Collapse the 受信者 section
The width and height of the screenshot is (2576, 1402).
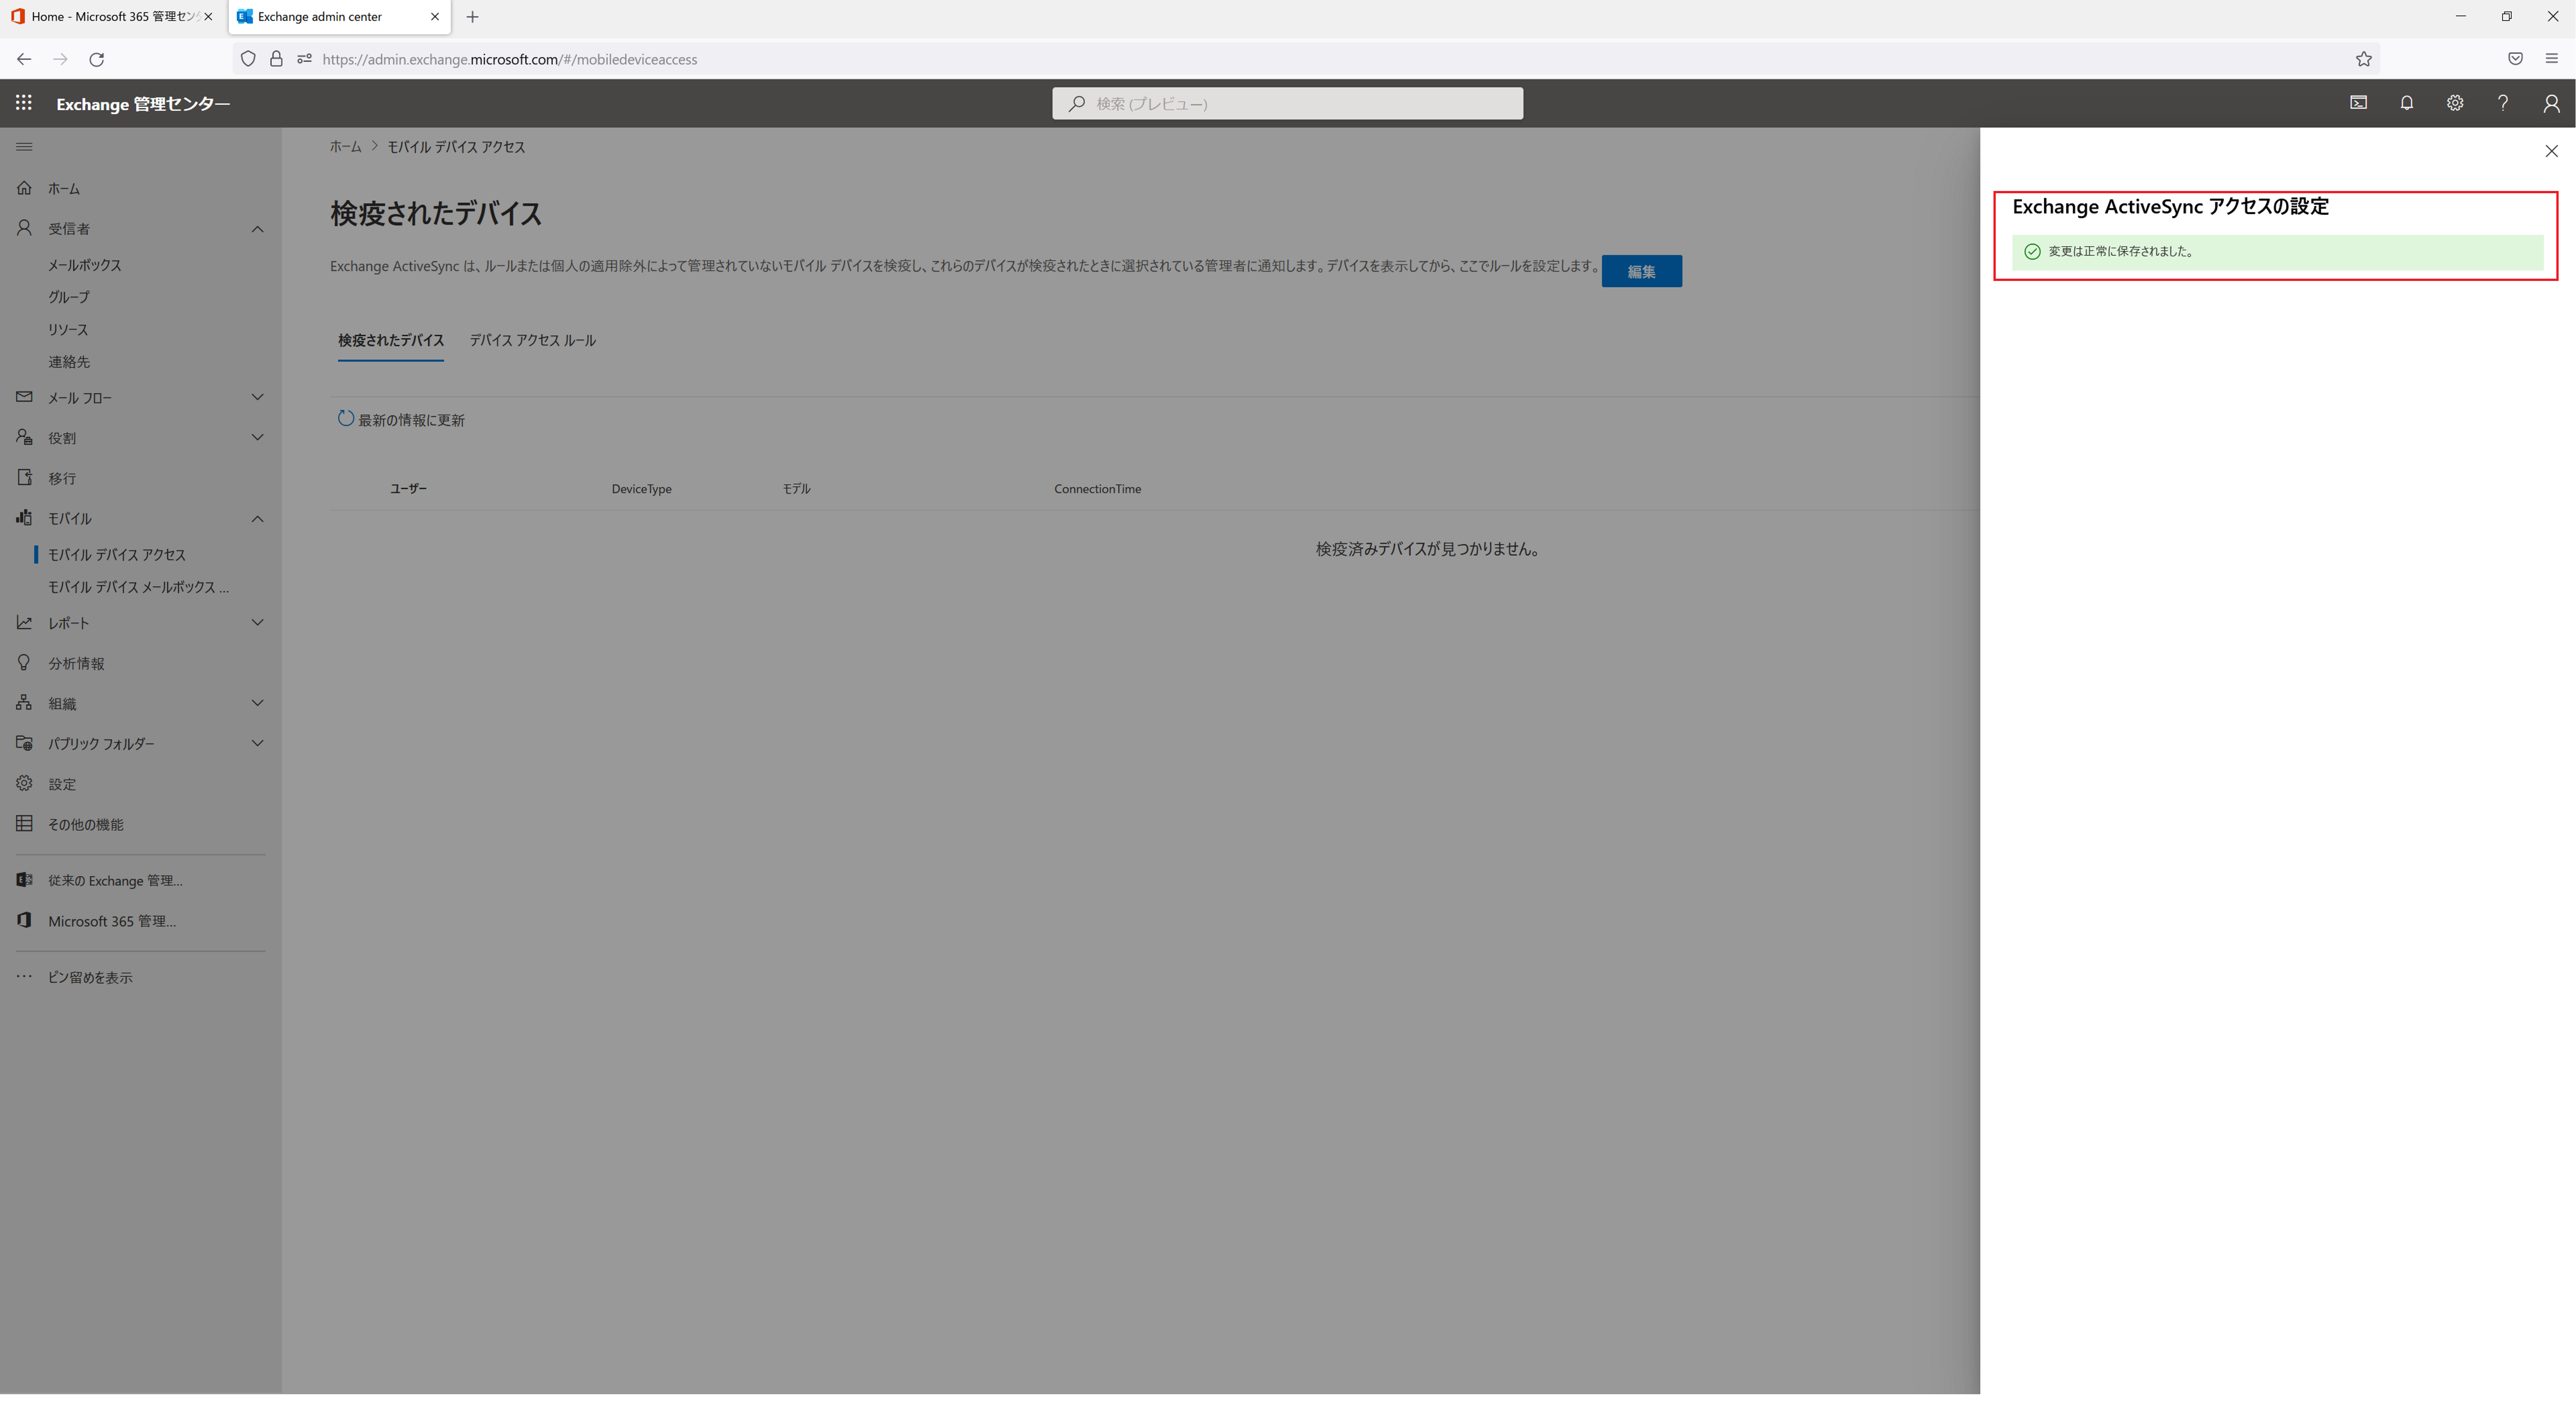257,229
